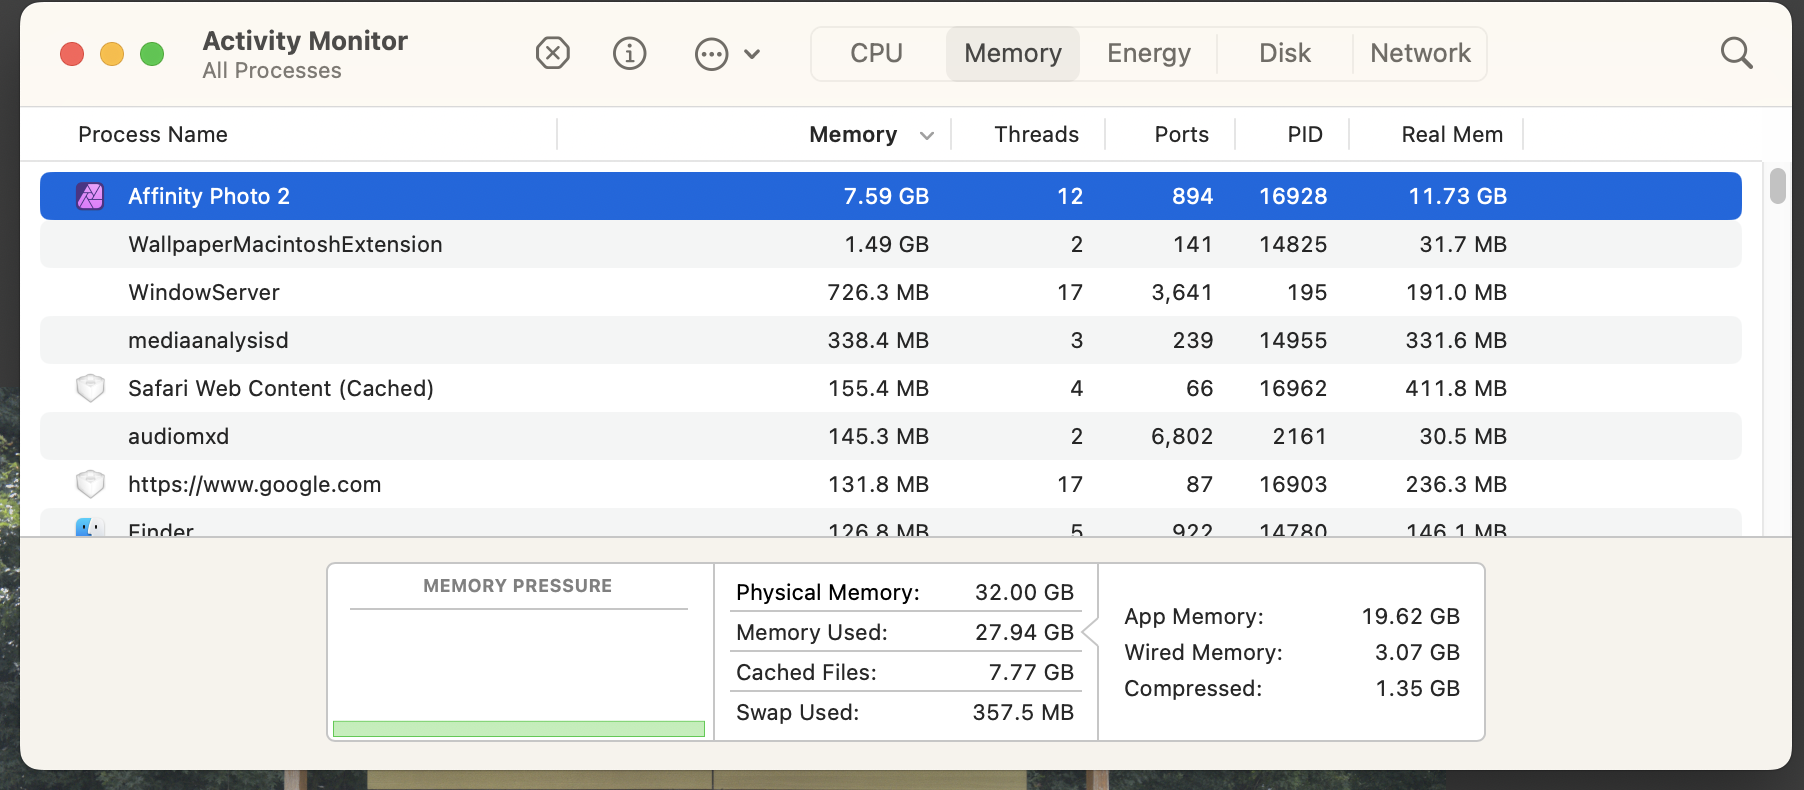Select the WindowServer process row

click(x=890, y=292)
